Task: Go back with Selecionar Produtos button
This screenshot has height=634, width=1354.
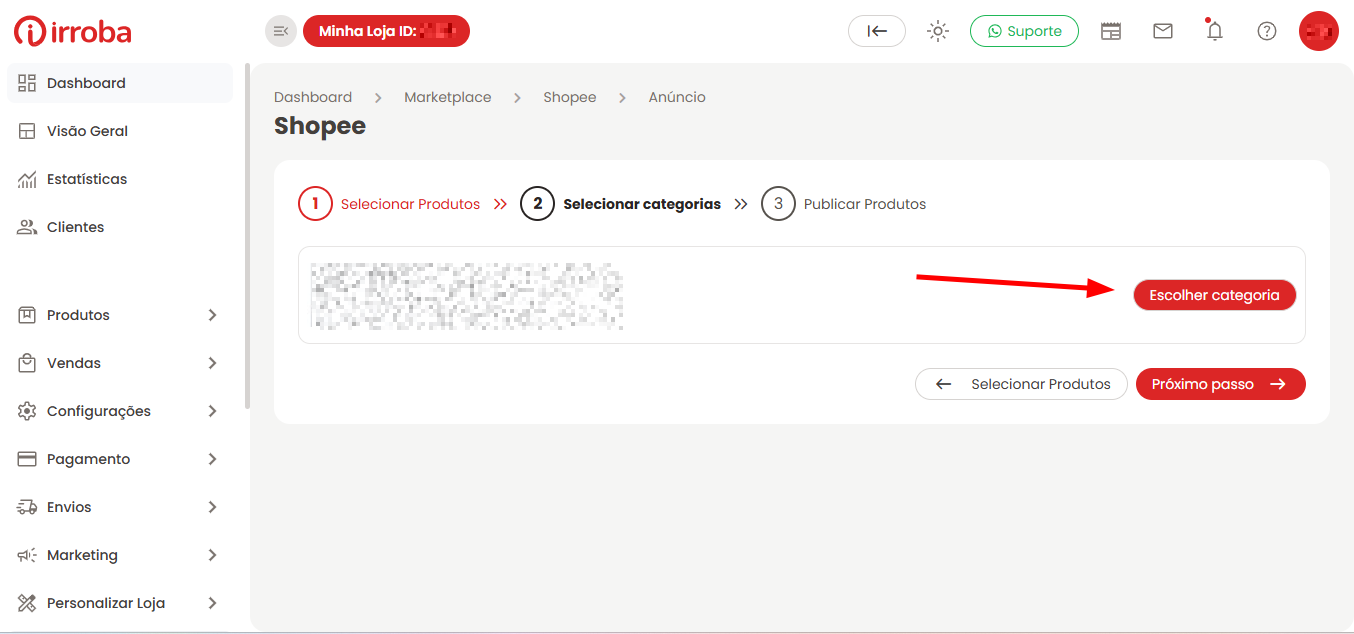Action: pyautogui.click(x=1021, y=384)
